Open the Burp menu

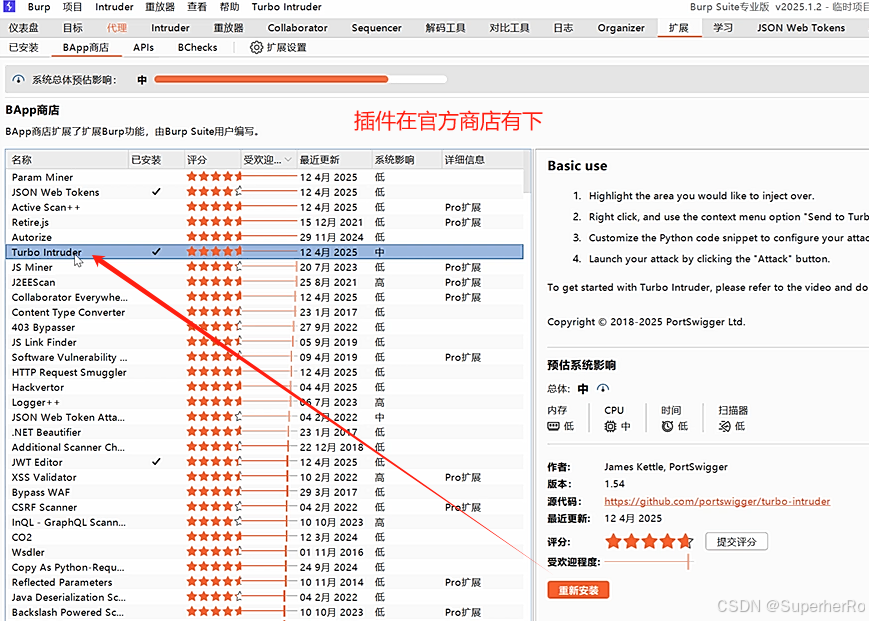(39, 7)
